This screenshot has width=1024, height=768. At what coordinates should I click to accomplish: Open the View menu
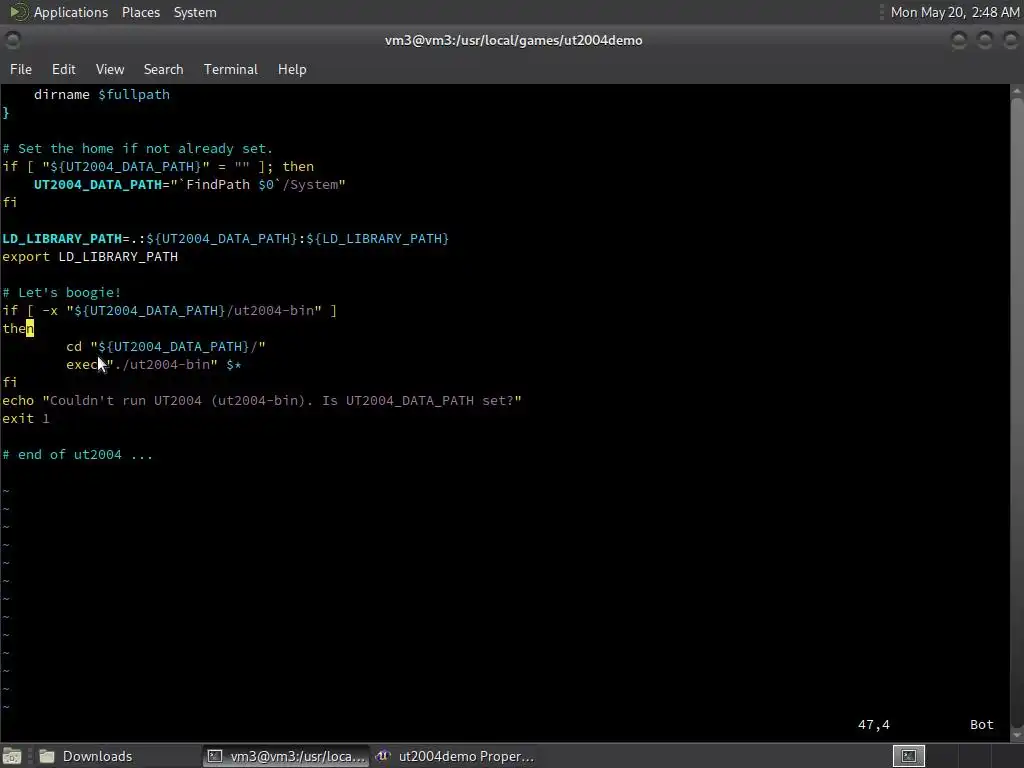(110, 69)
